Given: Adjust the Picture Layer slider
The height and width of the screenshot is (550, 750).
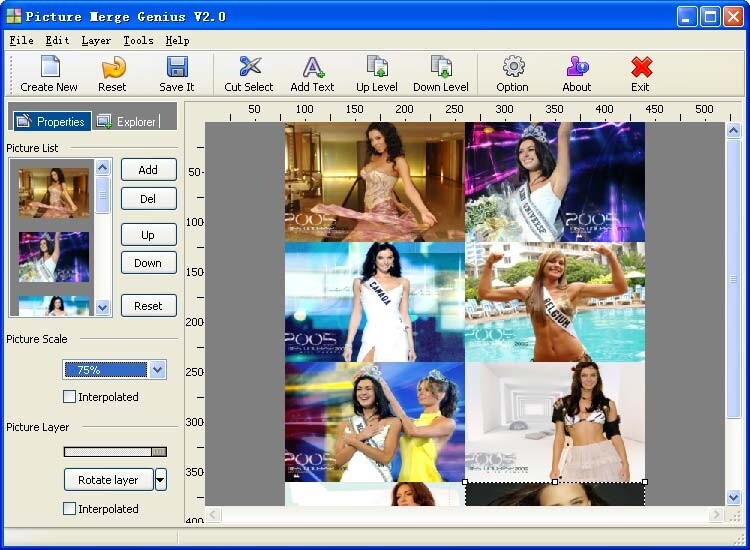Looking at the screenshot, I should point(115,451).
